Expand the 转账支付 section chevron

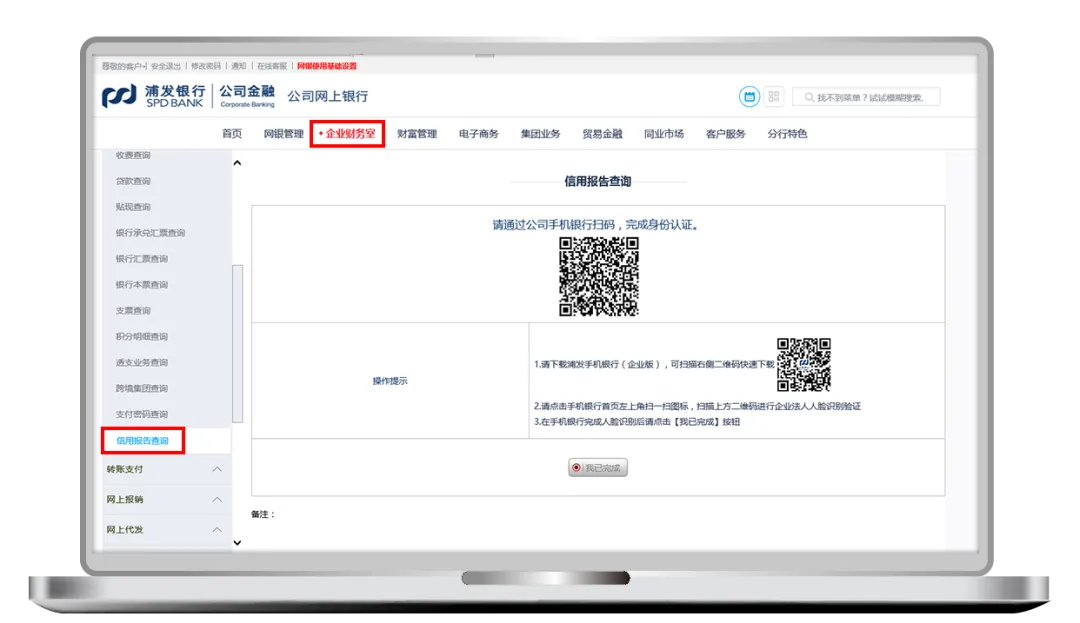coord(217,469)
